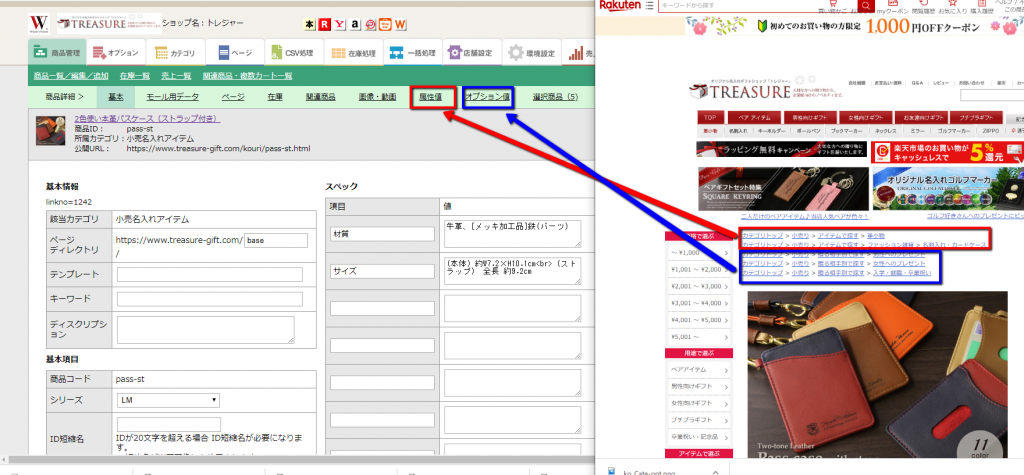Click the red Rakuten R mall icon
The height and width of the screenshot is (475, 1024).
[325, 23]
